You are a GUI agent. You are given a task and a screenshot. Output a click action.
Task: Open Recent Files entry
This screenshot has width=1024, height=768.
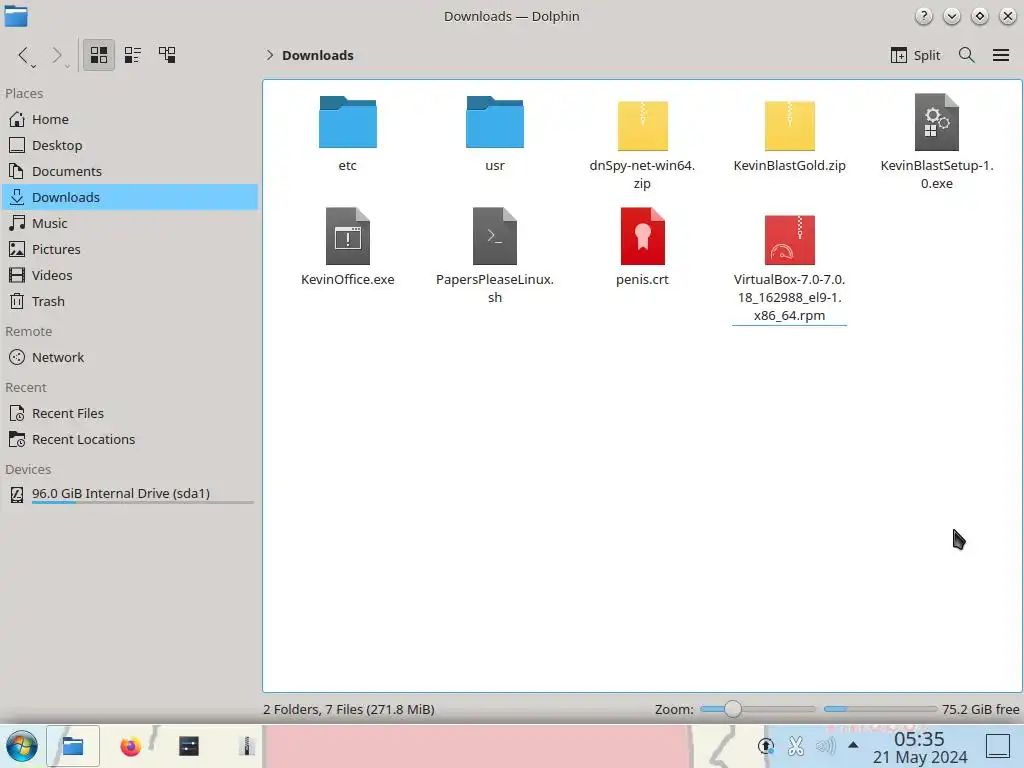(130, 414)
